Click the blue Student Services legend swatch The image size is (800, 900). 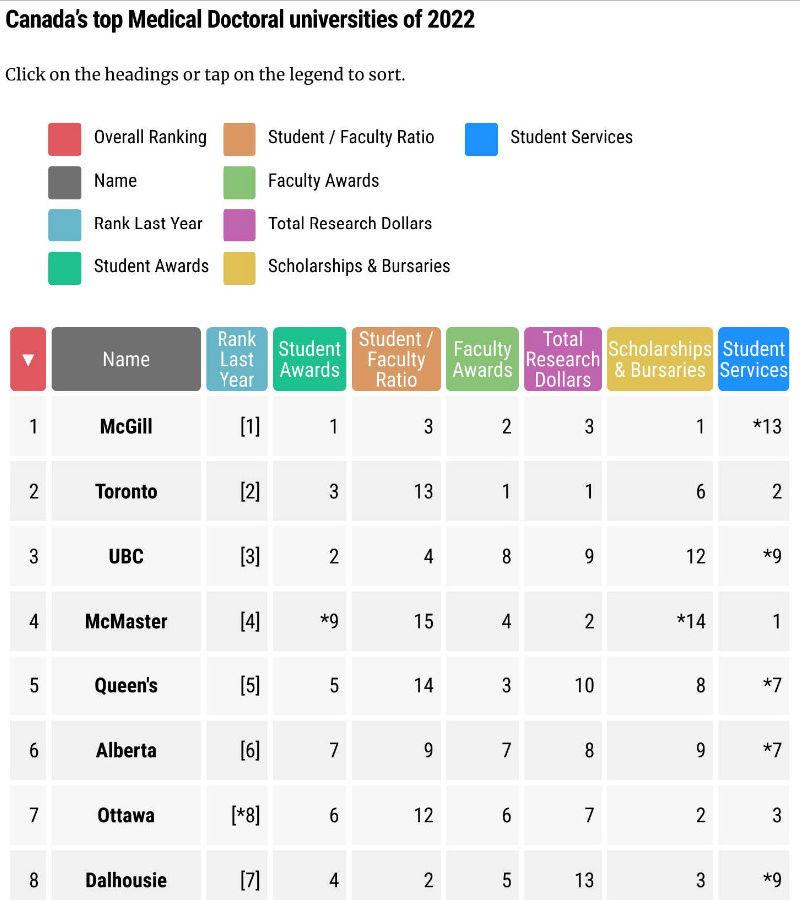481,139
